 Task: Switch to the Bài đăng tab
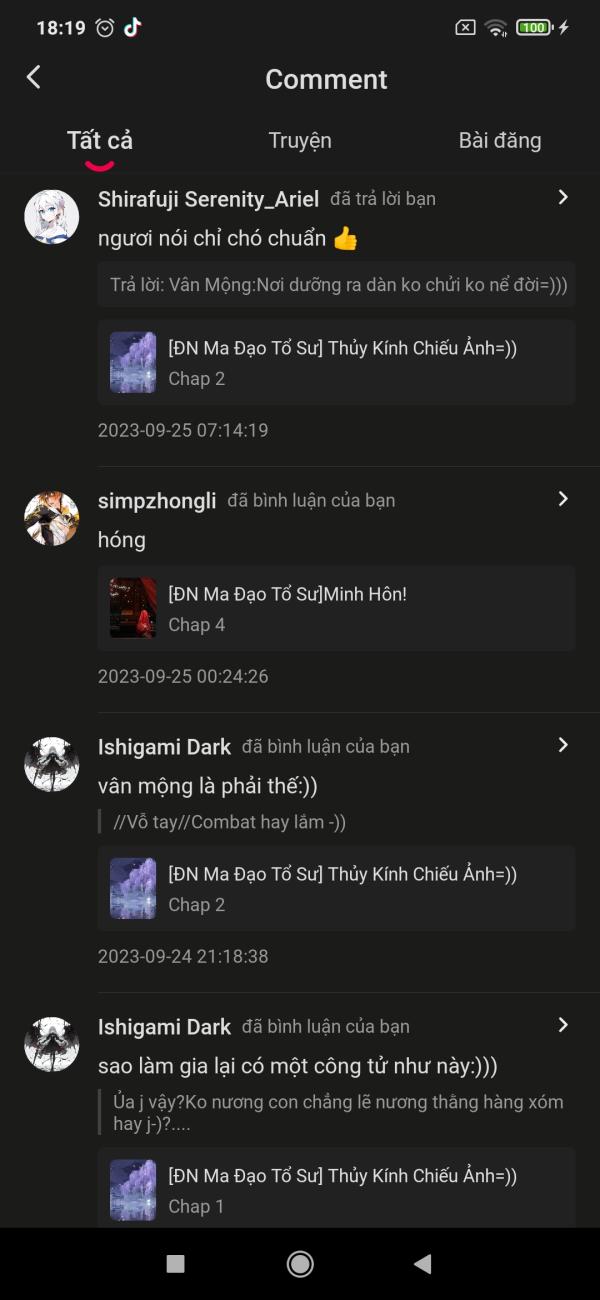pos(500,141)
